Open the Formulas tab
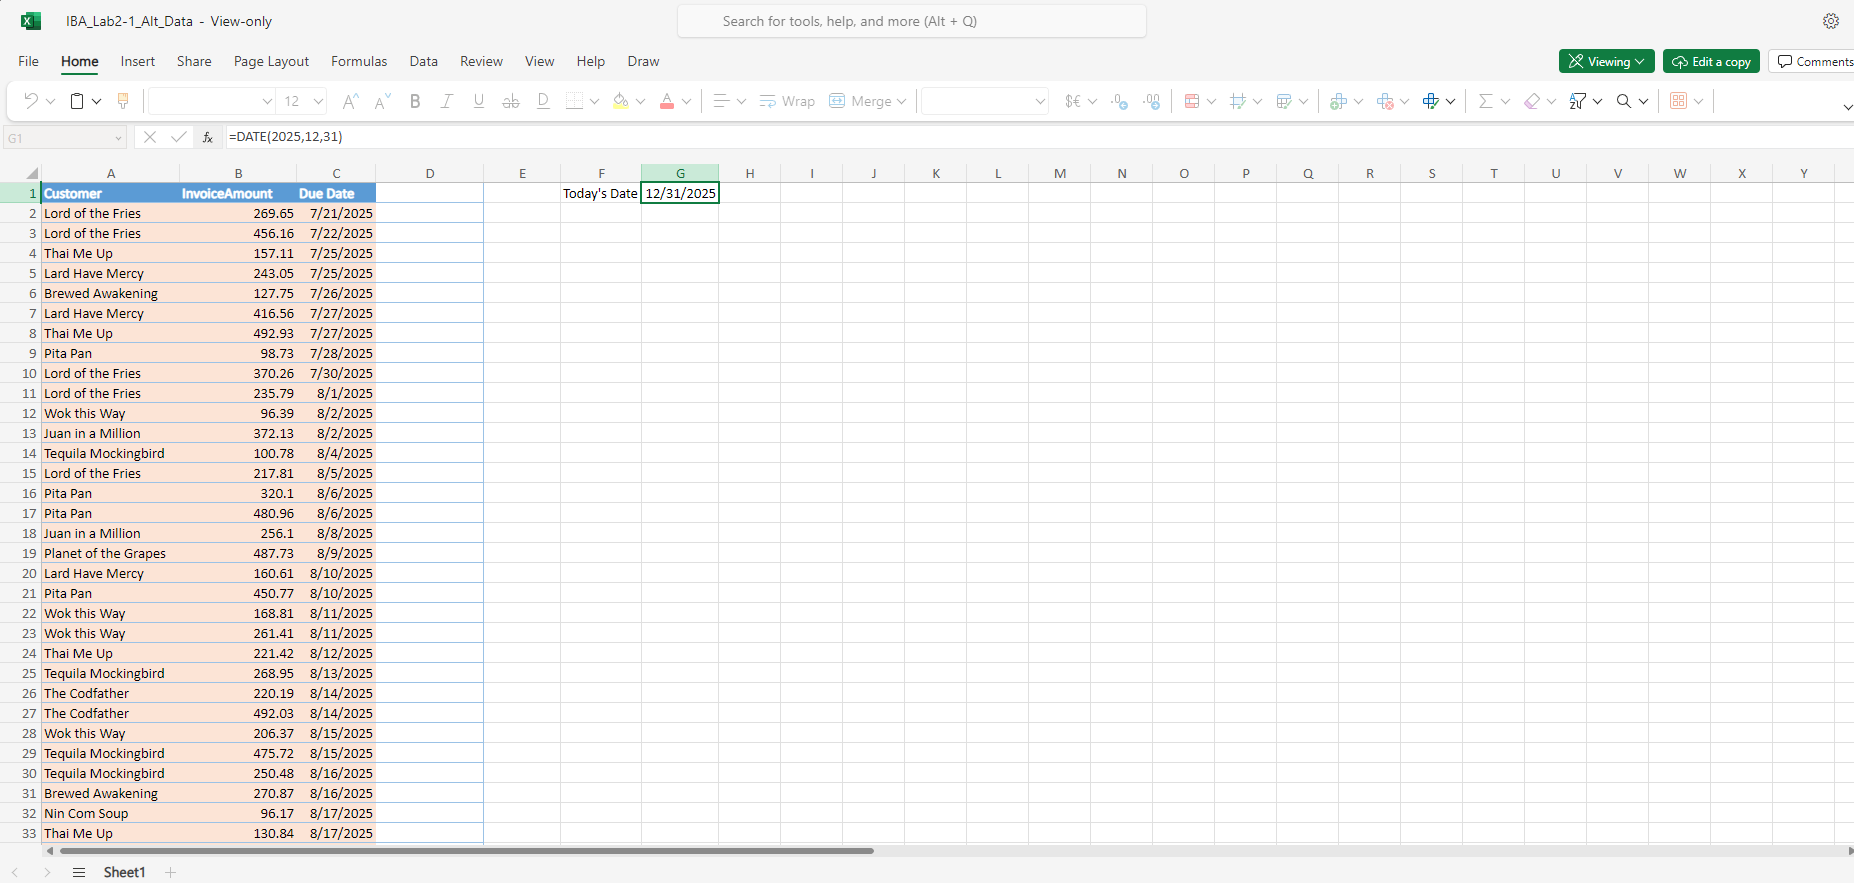 [359, 61]
